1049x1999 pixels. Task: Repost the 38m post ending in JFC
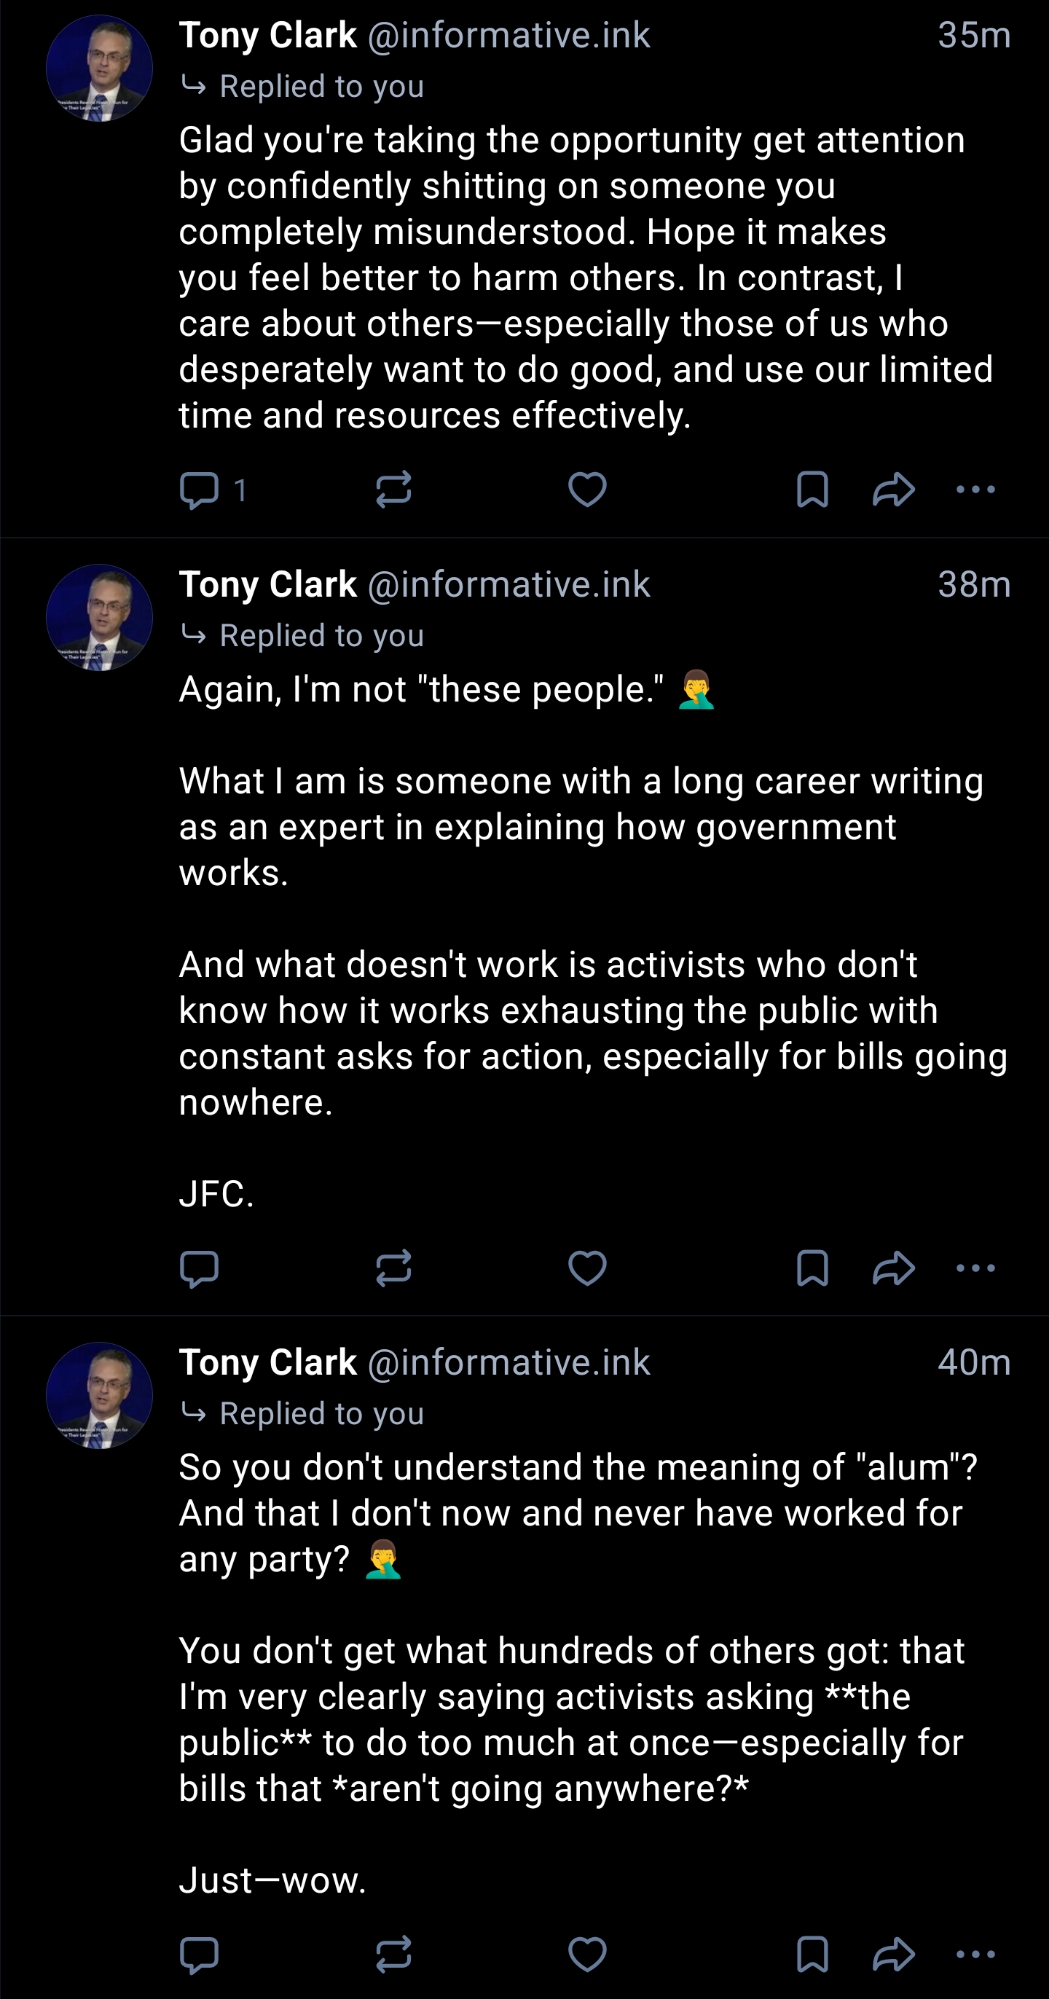[x=393, y=1268]
